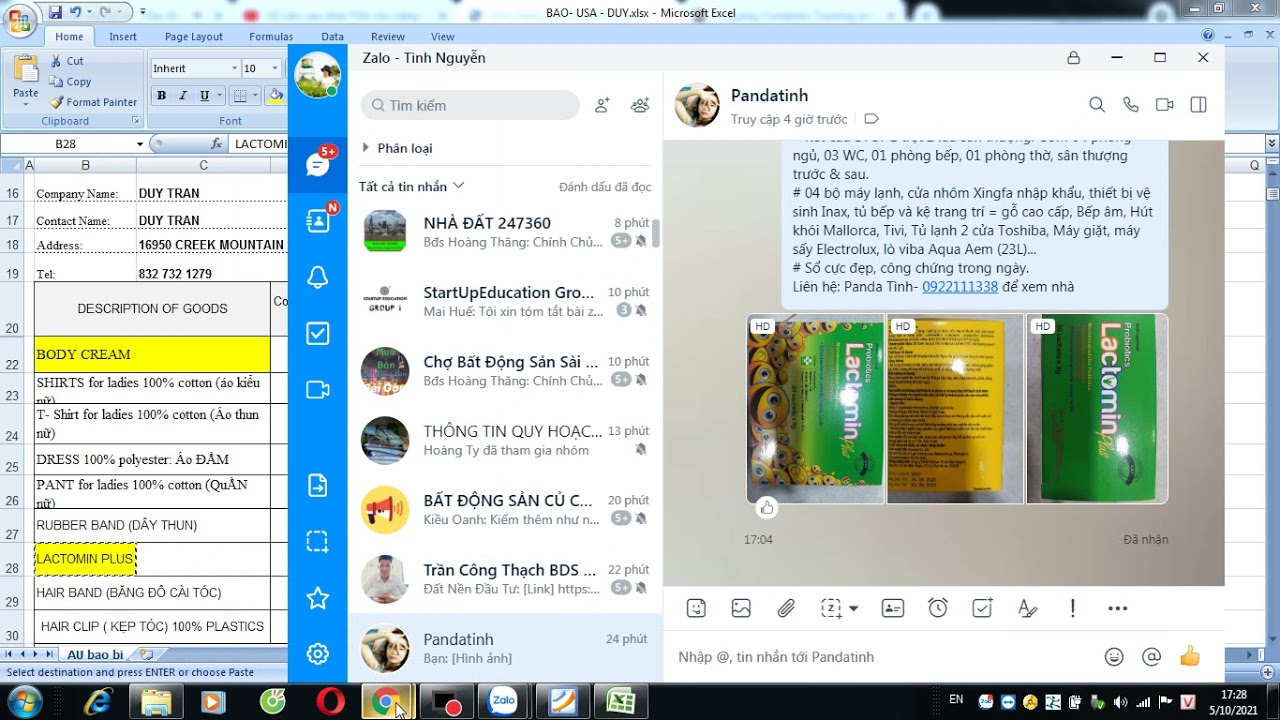The image size is (1280, 720).
Task: Open Excel Insert ribbon tab
Action: click(x=123, y=37)
